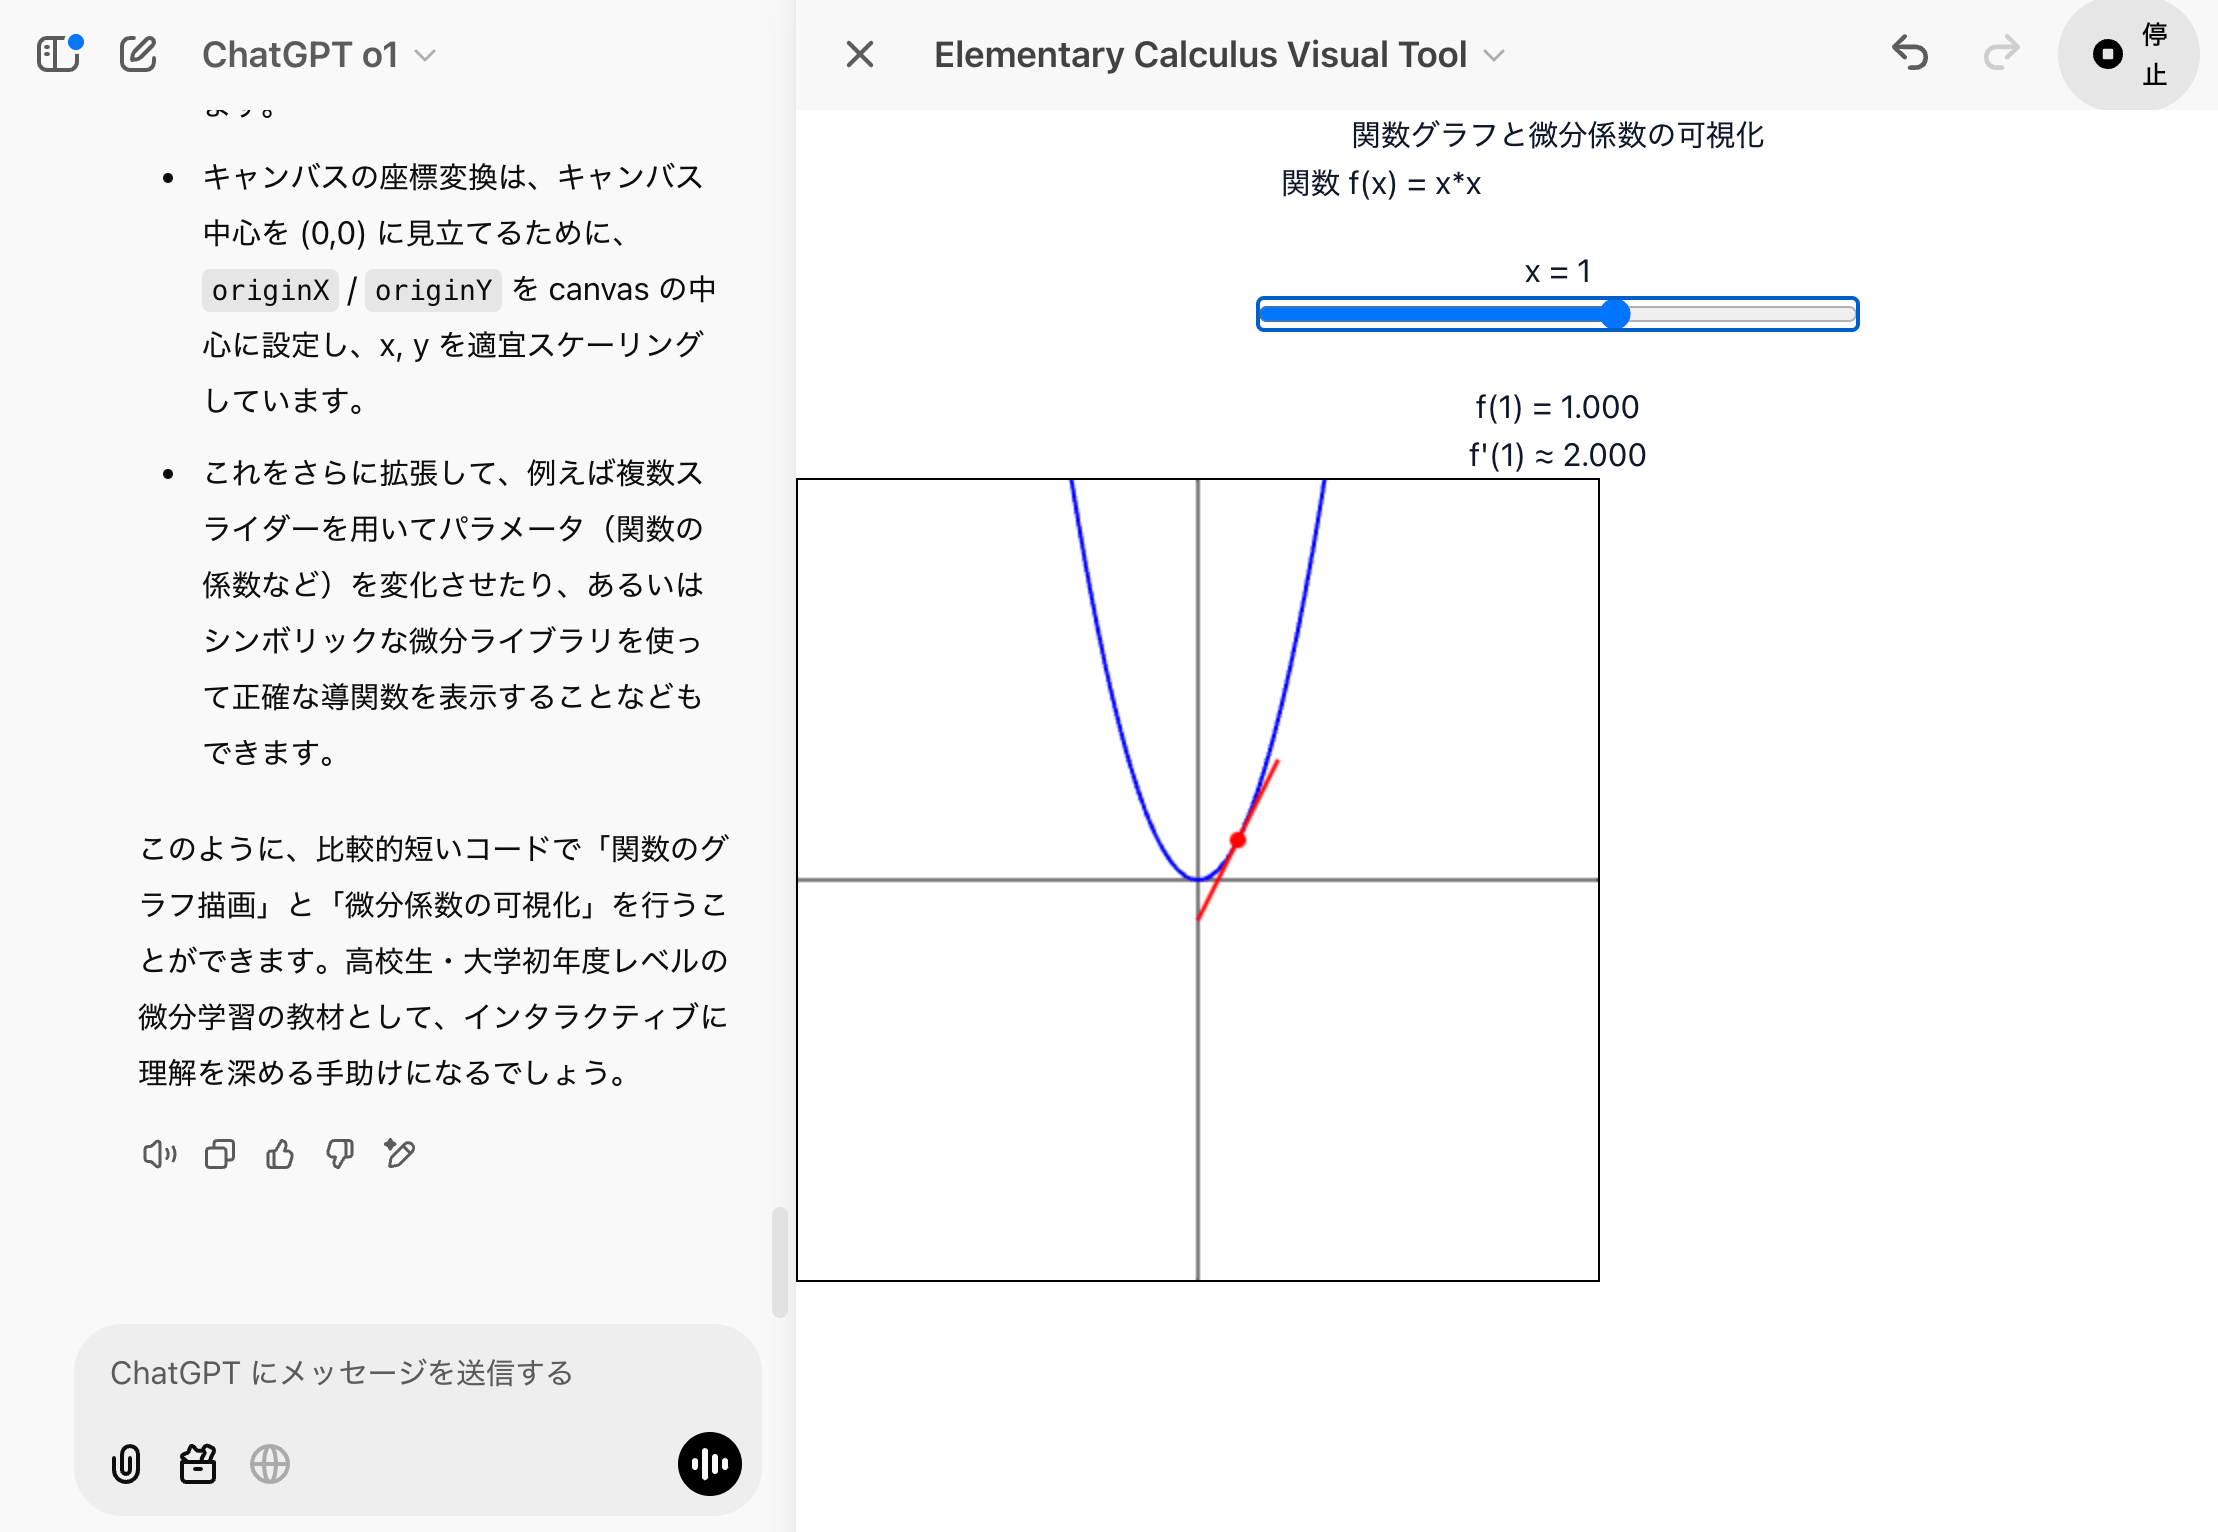Close the canvas panel with X
This screenshot has width=2218, height=1532.
click(x=860, y=54)
